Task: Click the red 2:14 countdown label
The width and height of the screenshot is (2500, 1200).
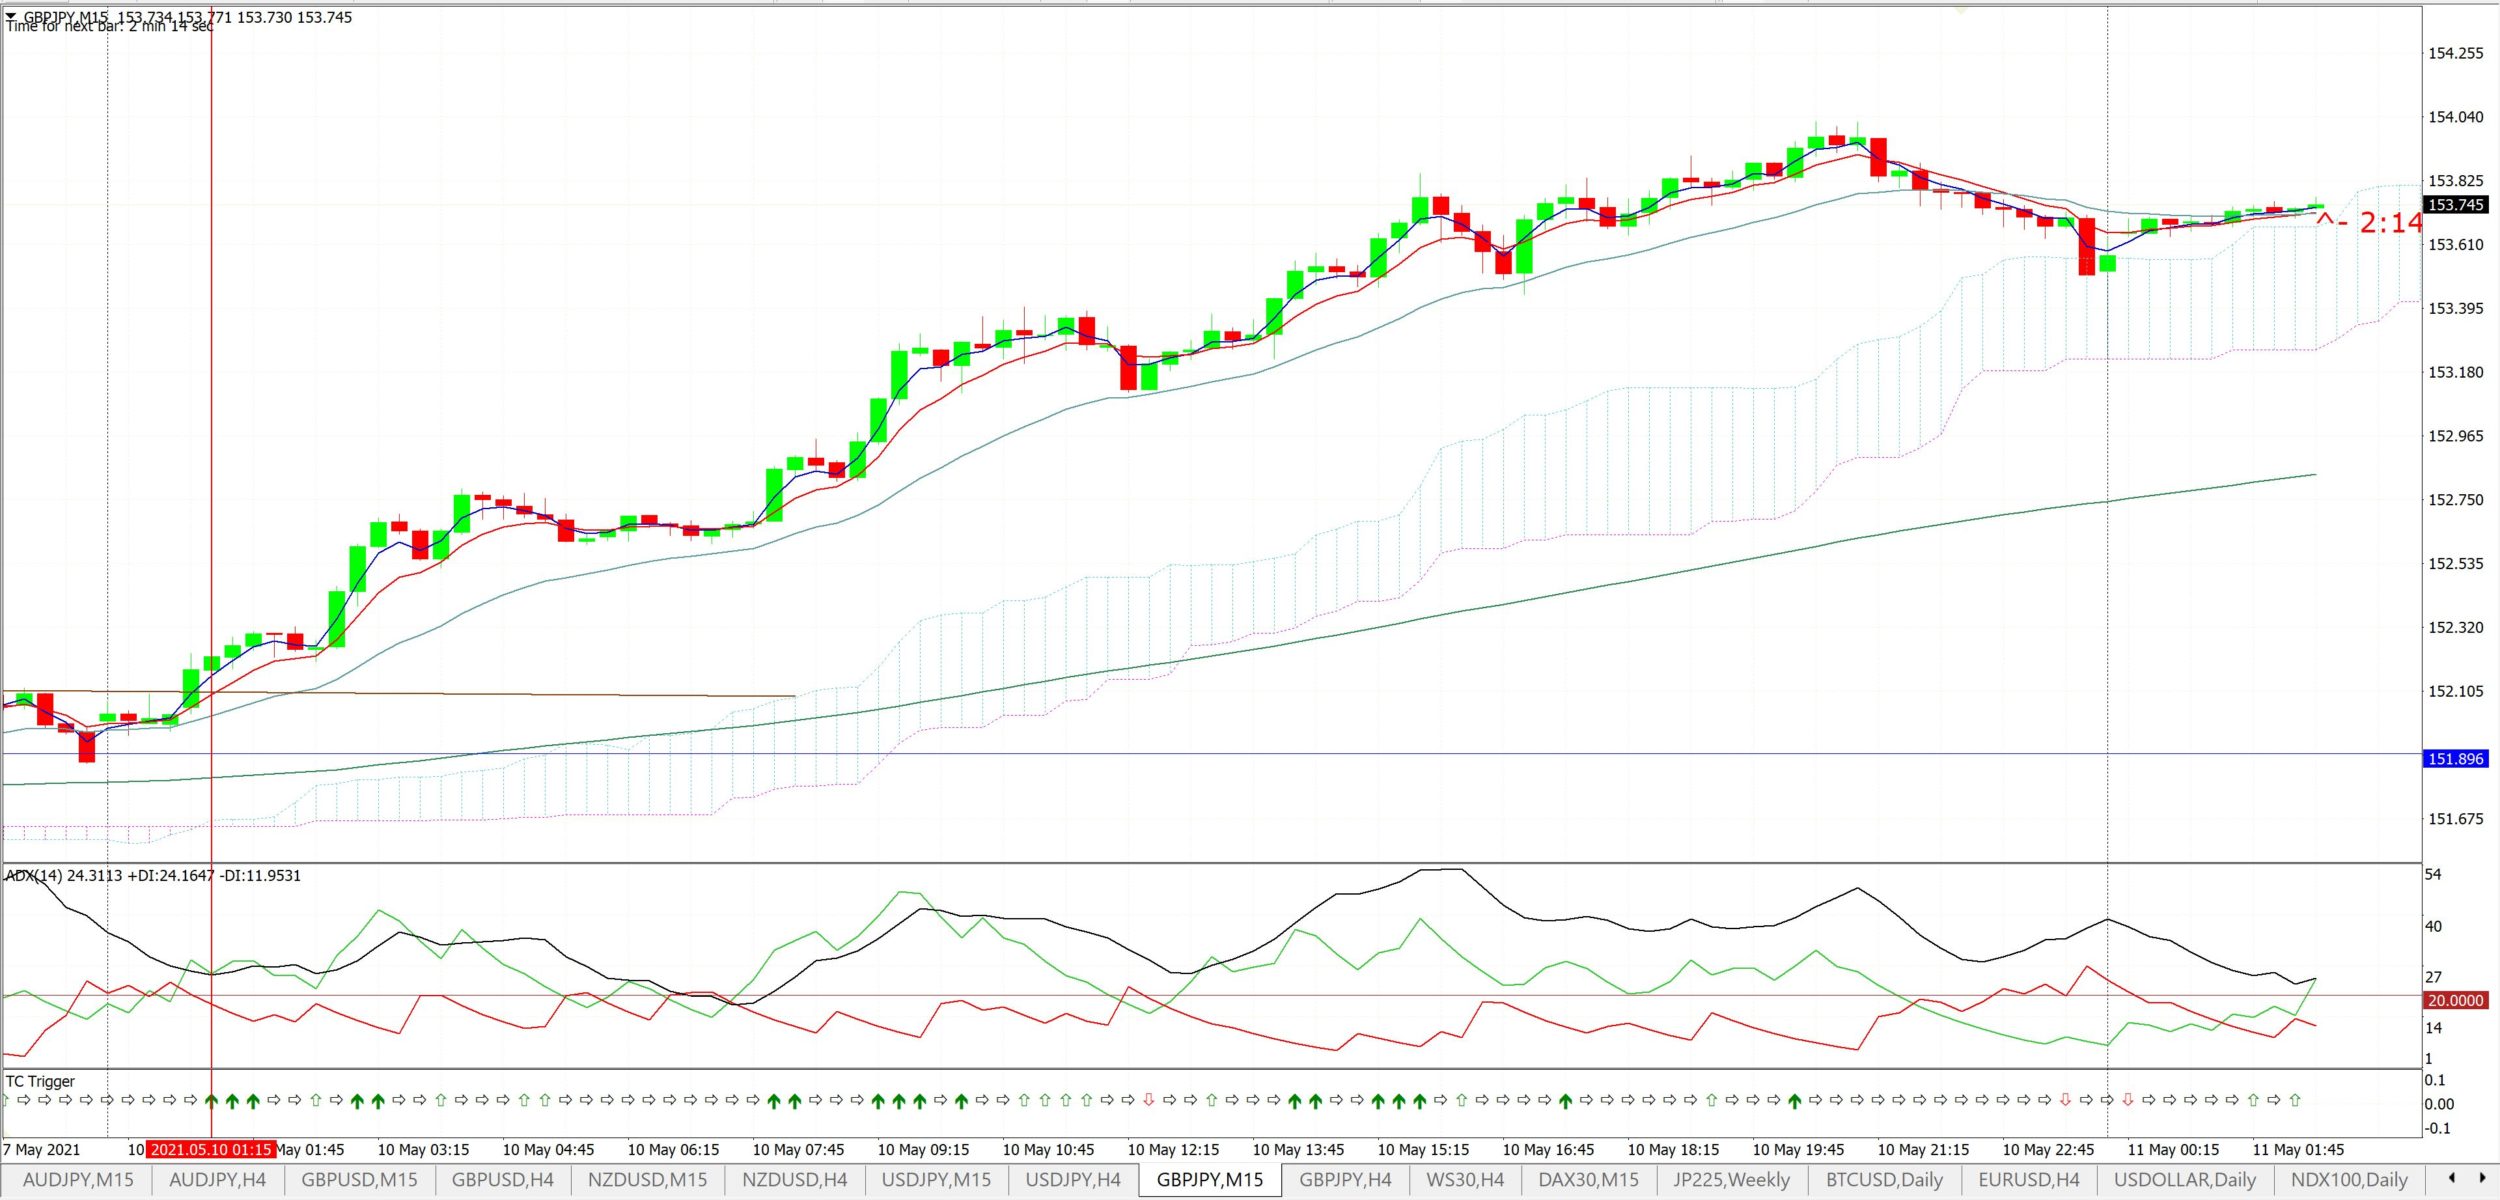Action: (x=2390, y=222)
